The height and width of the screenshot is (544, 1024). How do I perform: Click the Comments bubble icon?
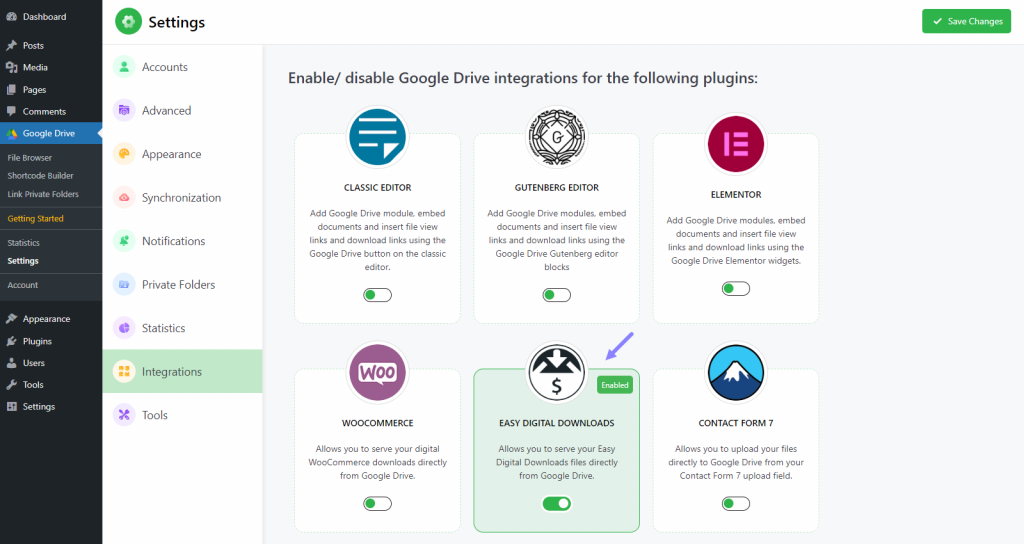pyautogui.click(x=11, y=111)
